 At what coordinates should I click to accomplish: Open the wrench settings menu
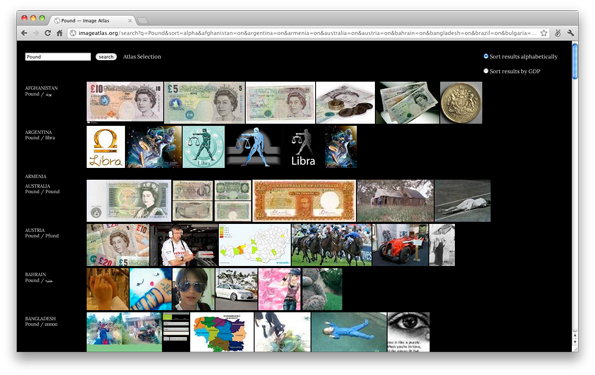570,33
